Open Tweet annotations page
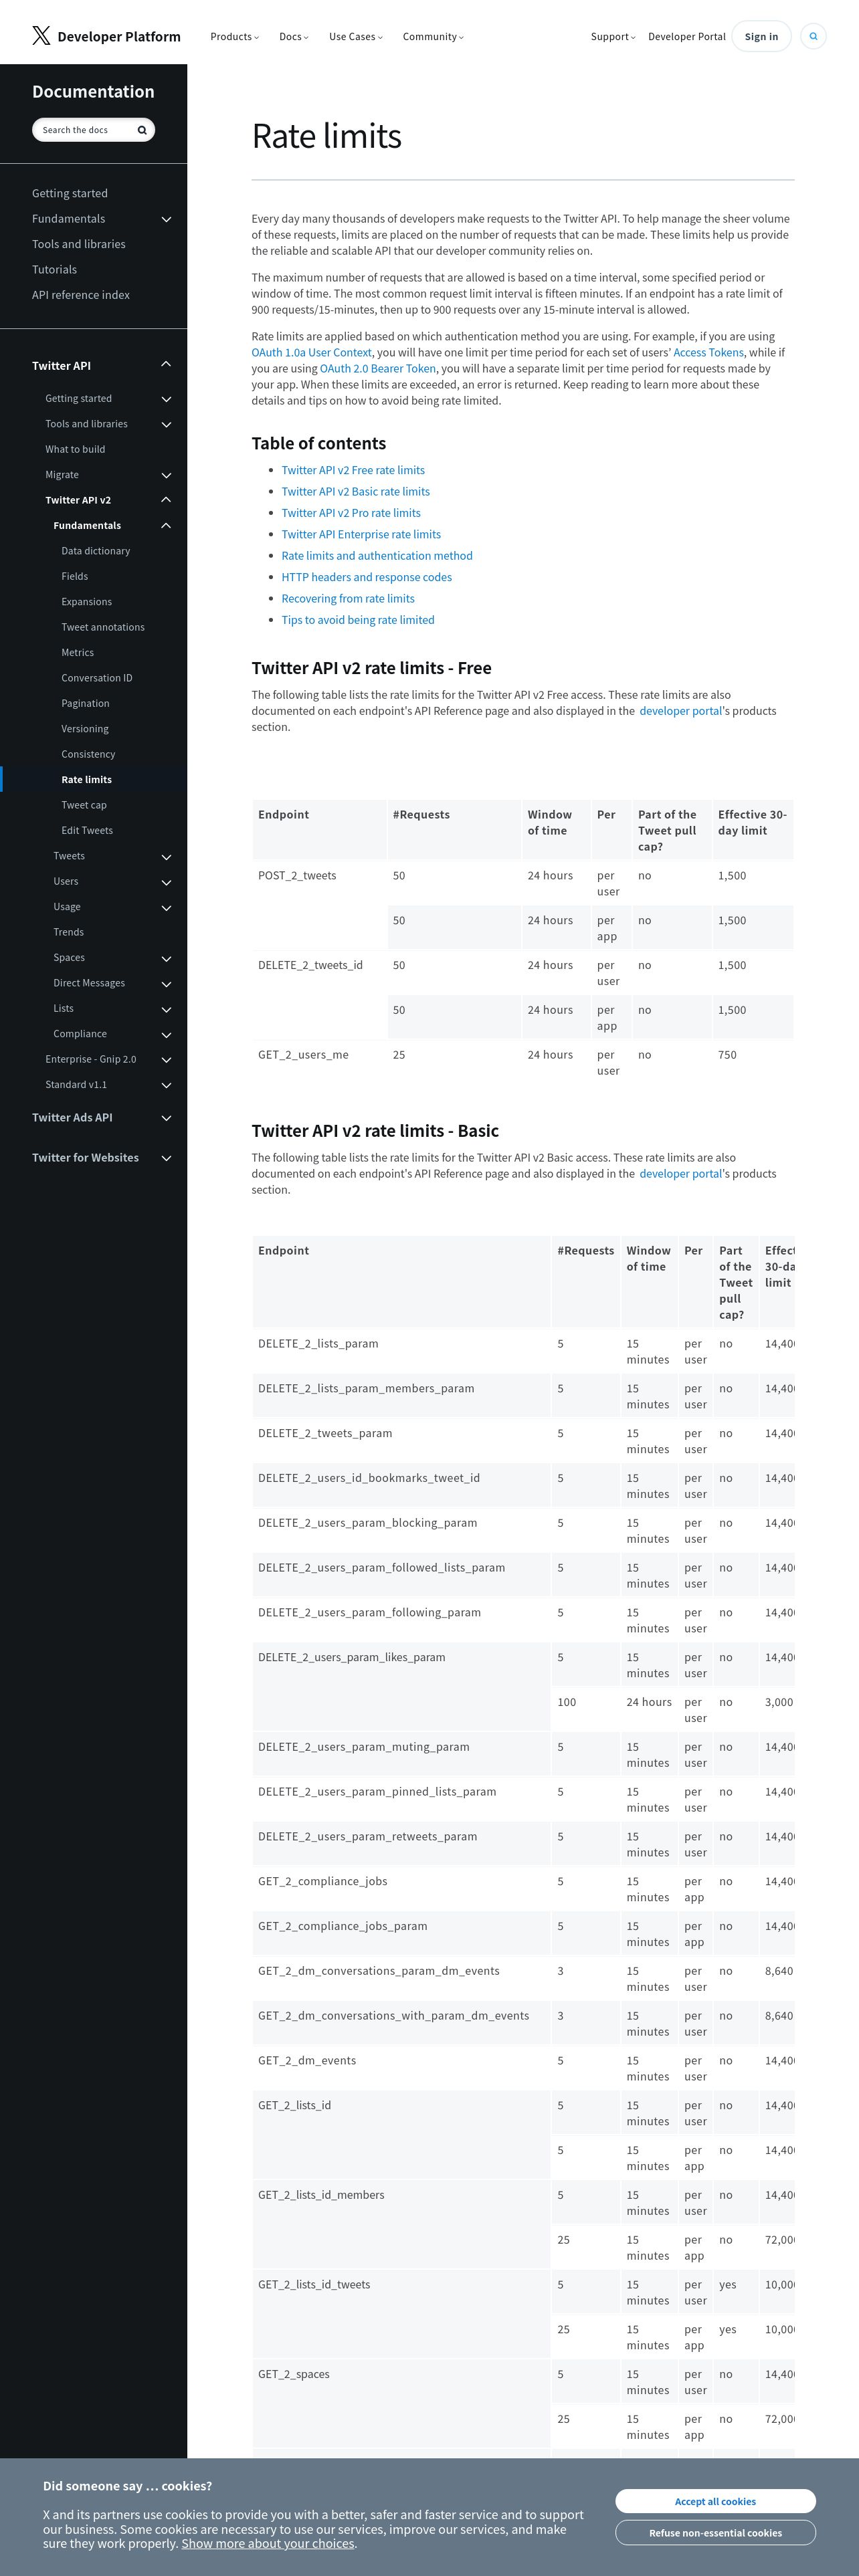The height and width of the screenshot is (2576, 859). (x=103, y=628)
